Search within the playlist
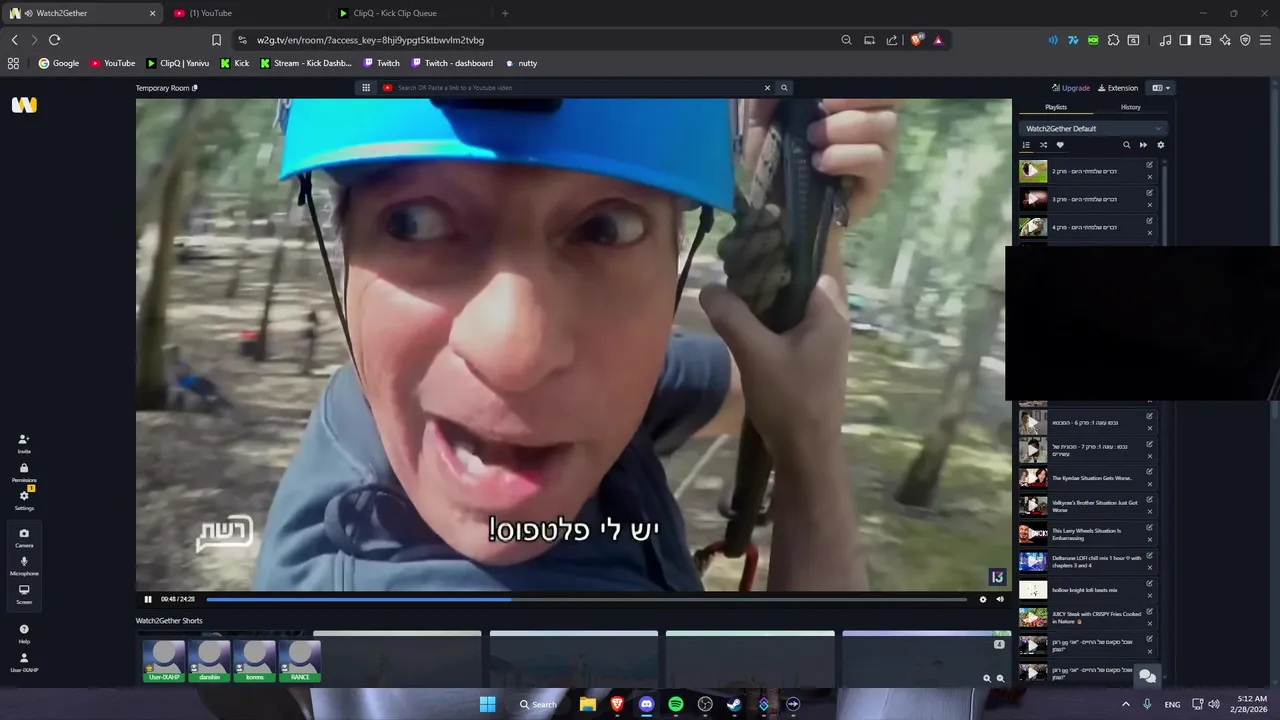The width and height of the screenshot is (1280, 720). 1126,145
